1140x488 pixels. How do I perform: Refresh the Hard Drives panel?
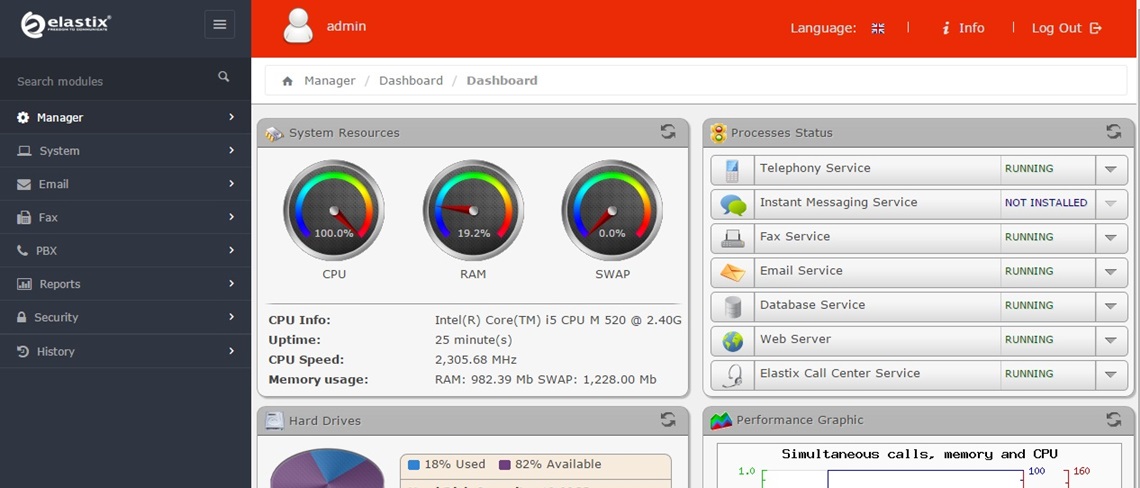(x=667, y=419)
